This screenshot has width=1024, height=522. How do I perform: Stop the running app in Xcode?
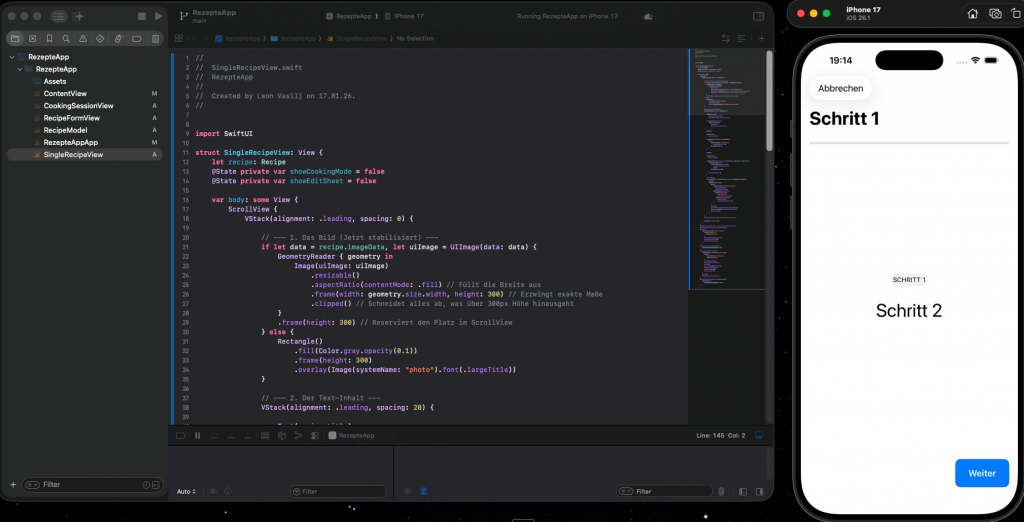(x=142, y=17)
